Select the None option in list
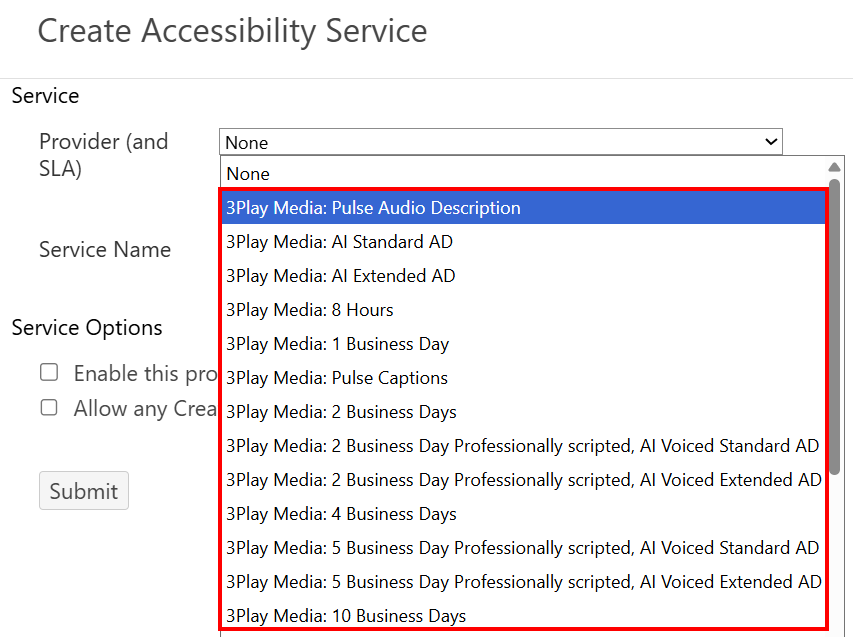 tap(523, 174)
